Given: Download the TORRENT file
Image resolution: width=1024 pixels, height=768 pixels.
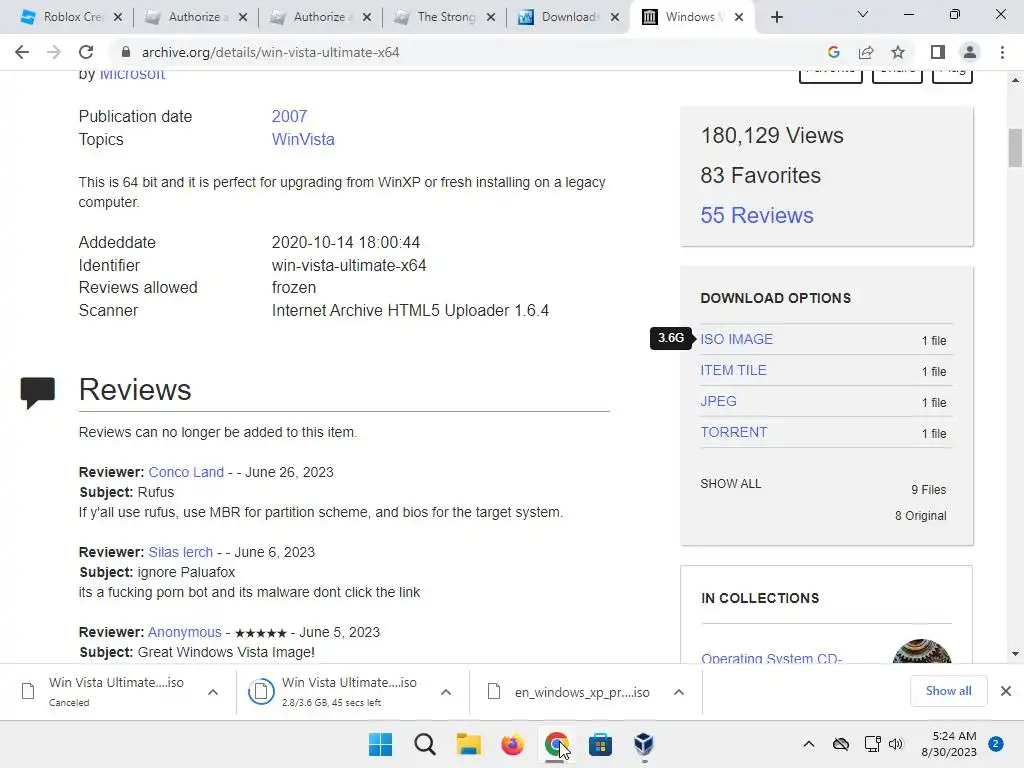Looking at the screenshot, I should click(733, 432).
